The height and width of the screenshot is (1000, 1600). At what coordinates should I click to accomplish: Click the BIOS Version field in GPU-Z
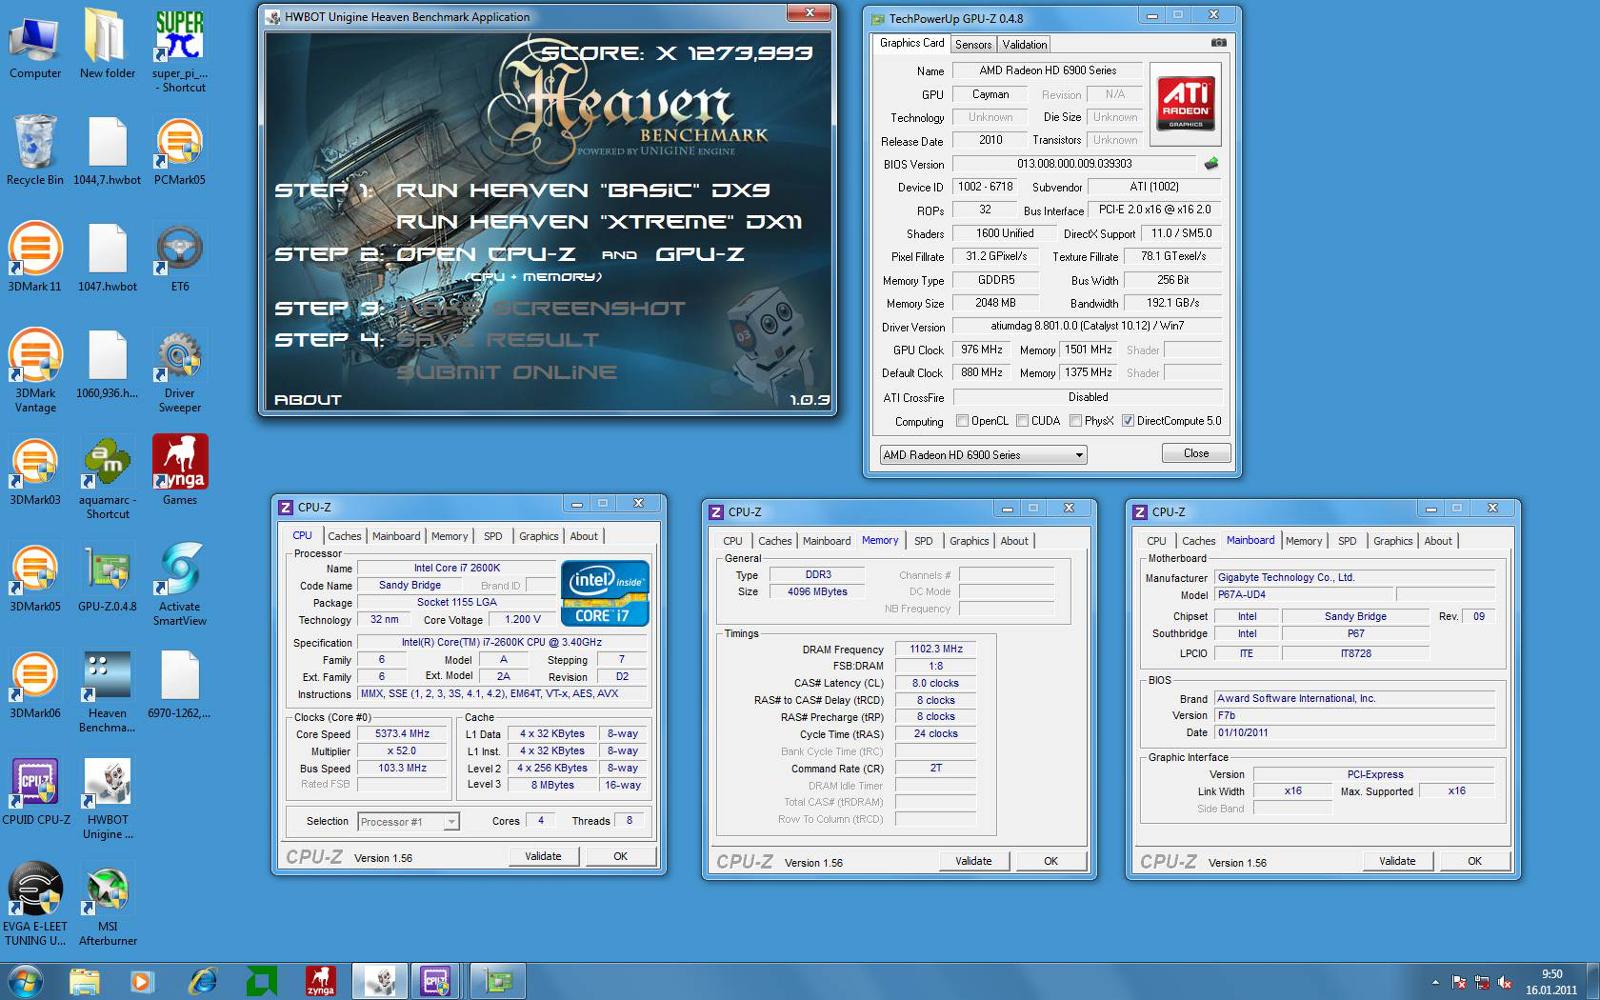[x=1074, y=164]
